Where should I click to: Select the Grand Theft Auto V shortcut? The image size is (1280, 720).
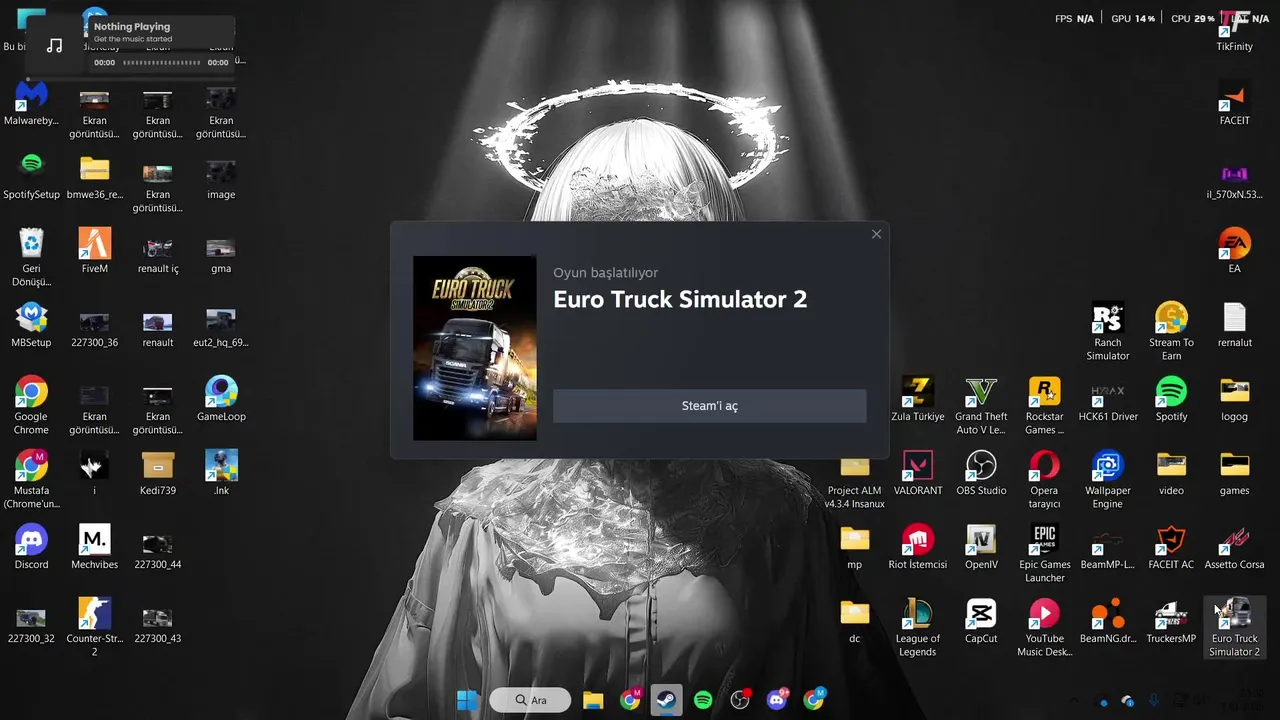pyautogui.click(x=981, y=406)
